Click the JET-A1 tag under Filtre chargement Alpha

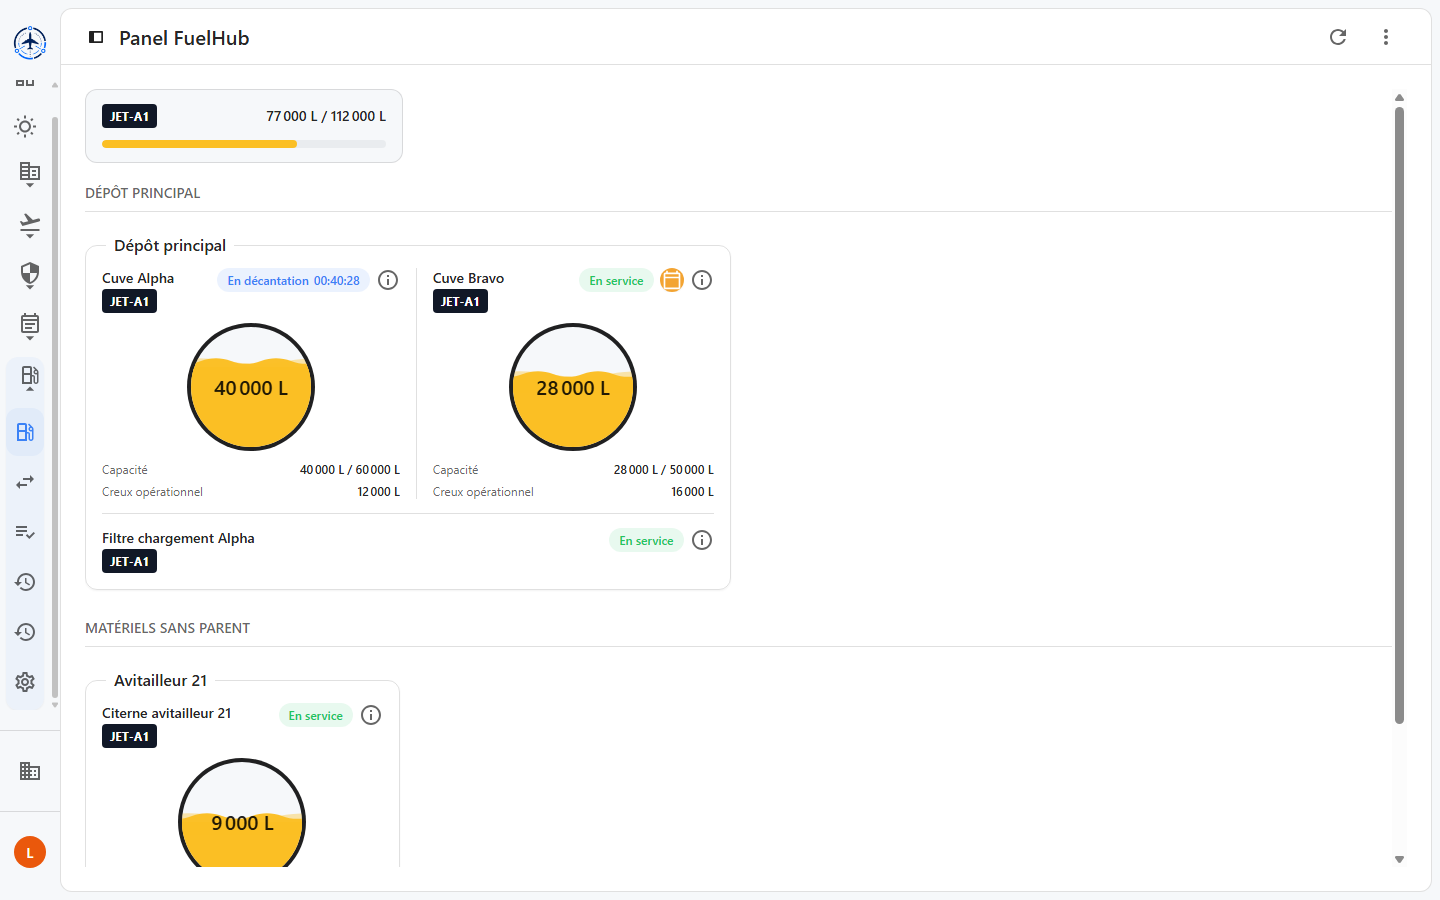[x=129, y=561]
